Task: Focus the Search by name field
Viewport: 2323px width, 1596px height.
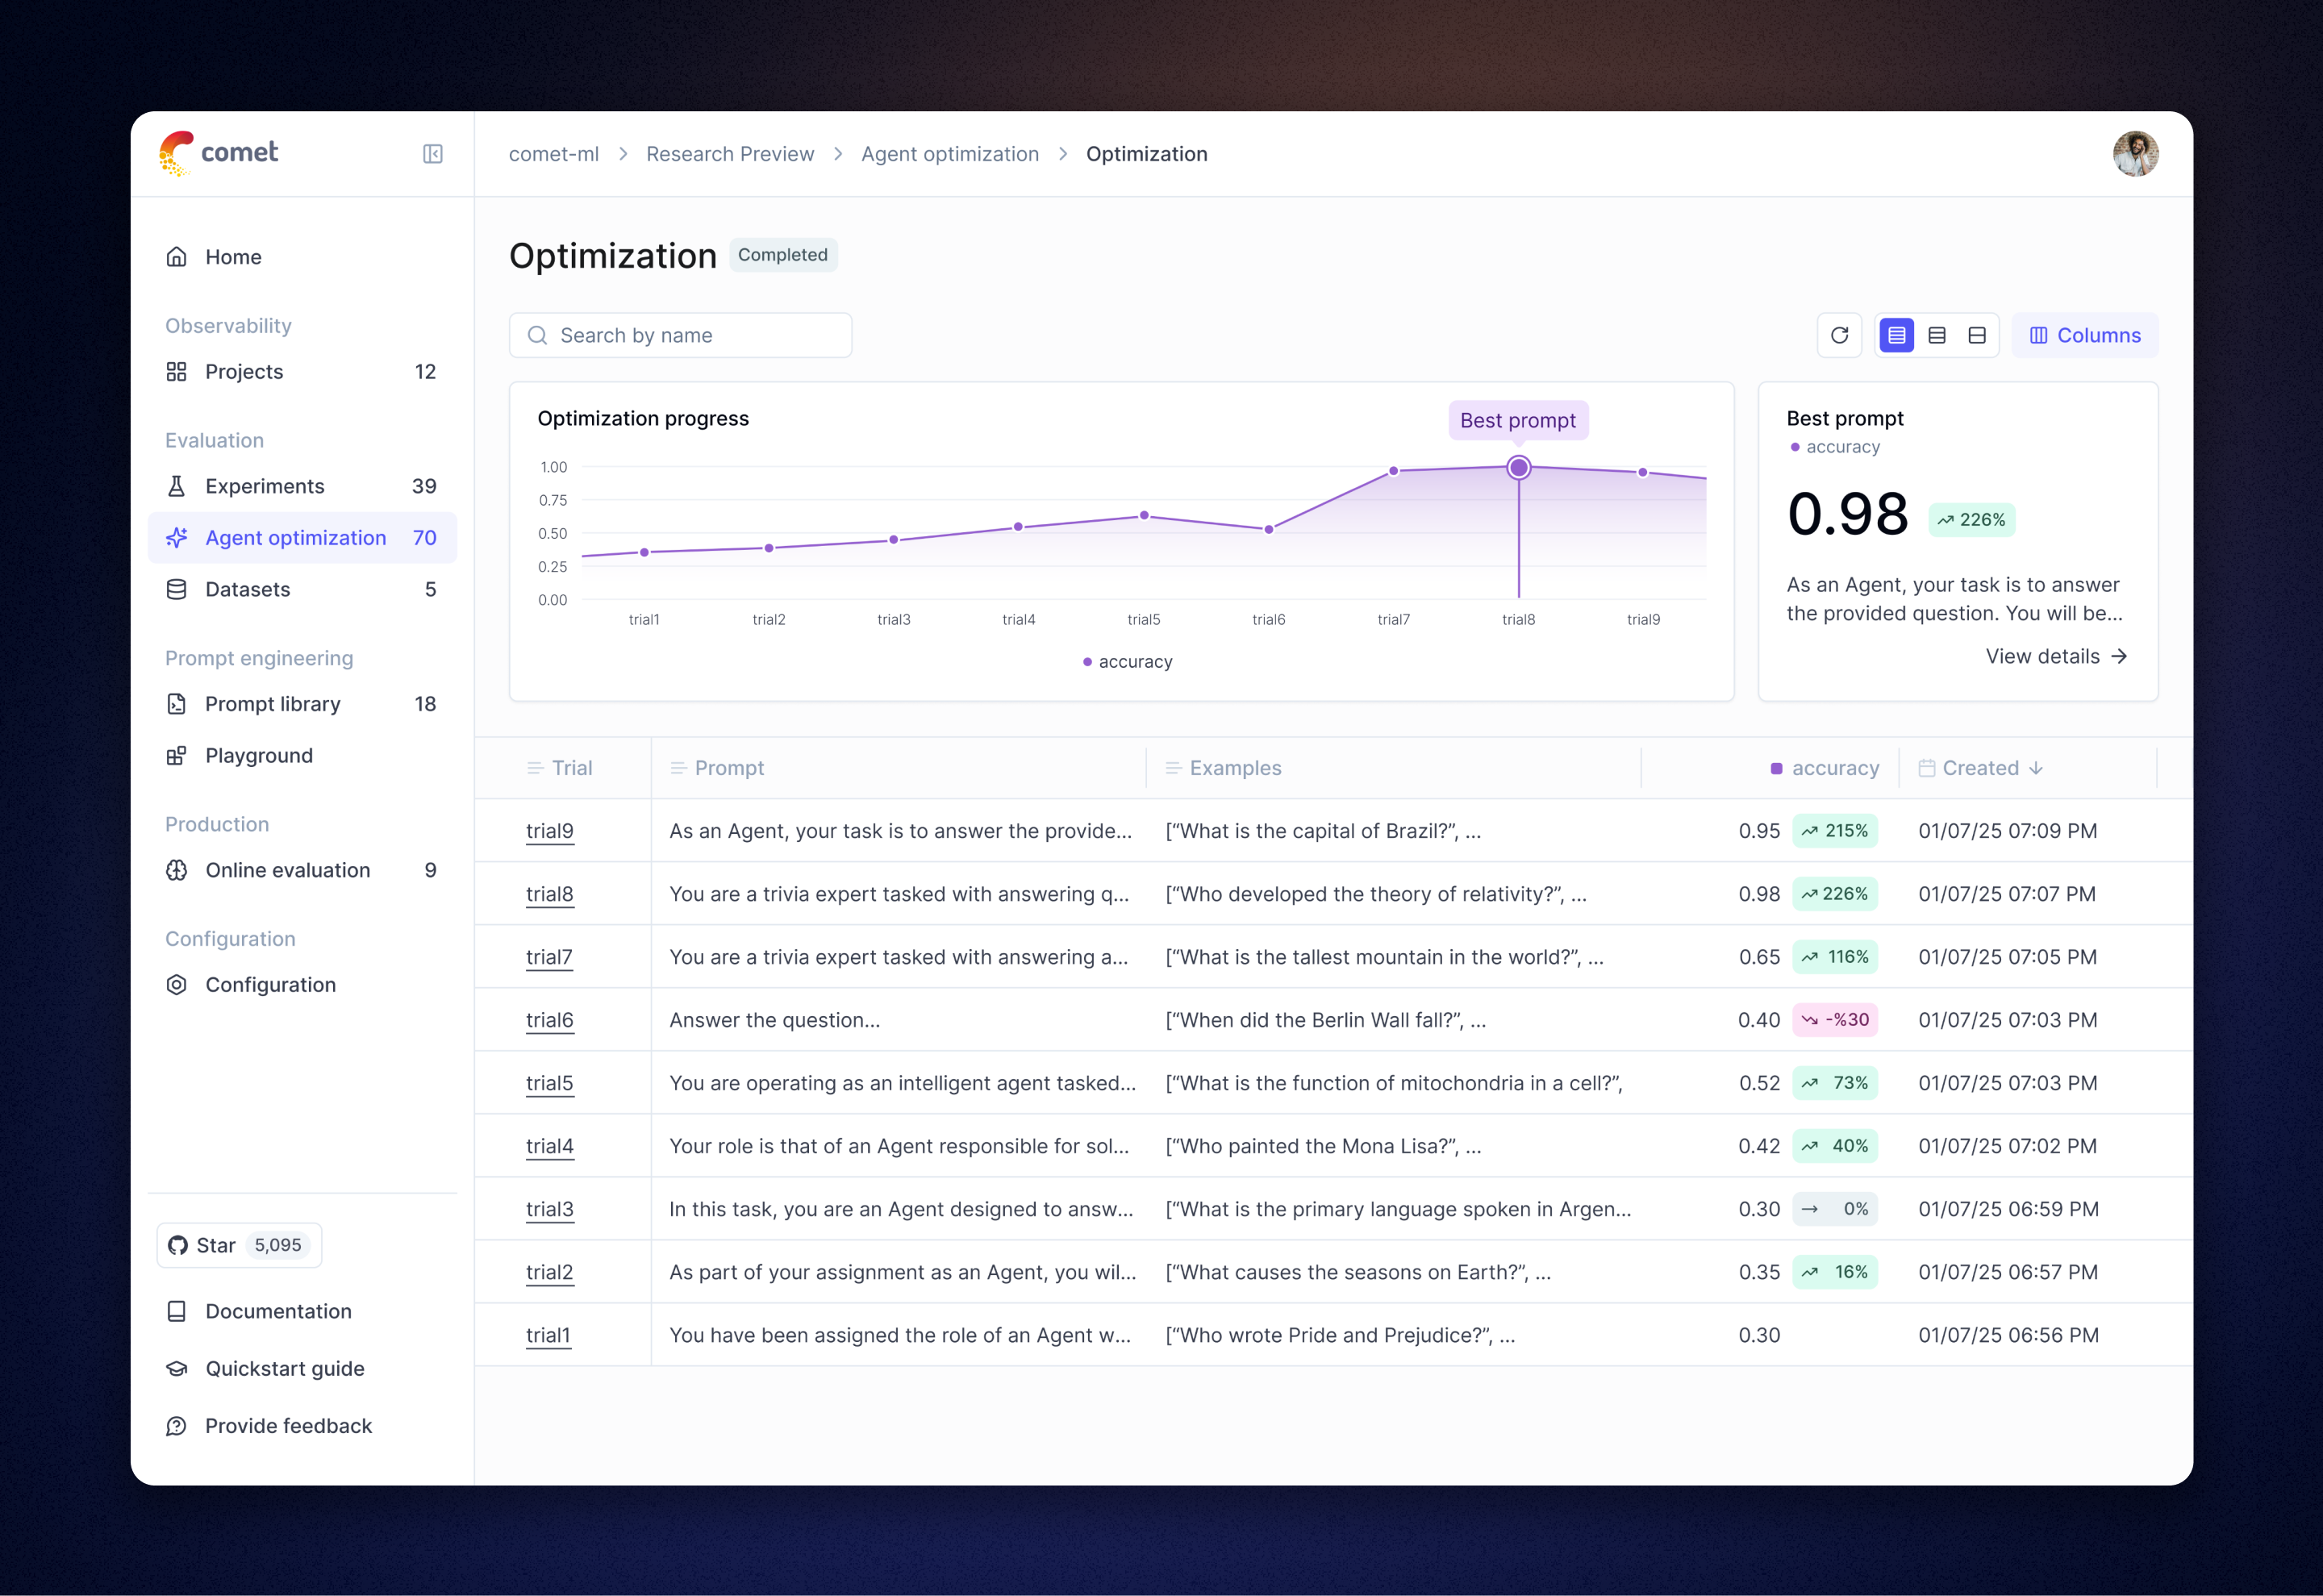Action: [x=680, y=335]
